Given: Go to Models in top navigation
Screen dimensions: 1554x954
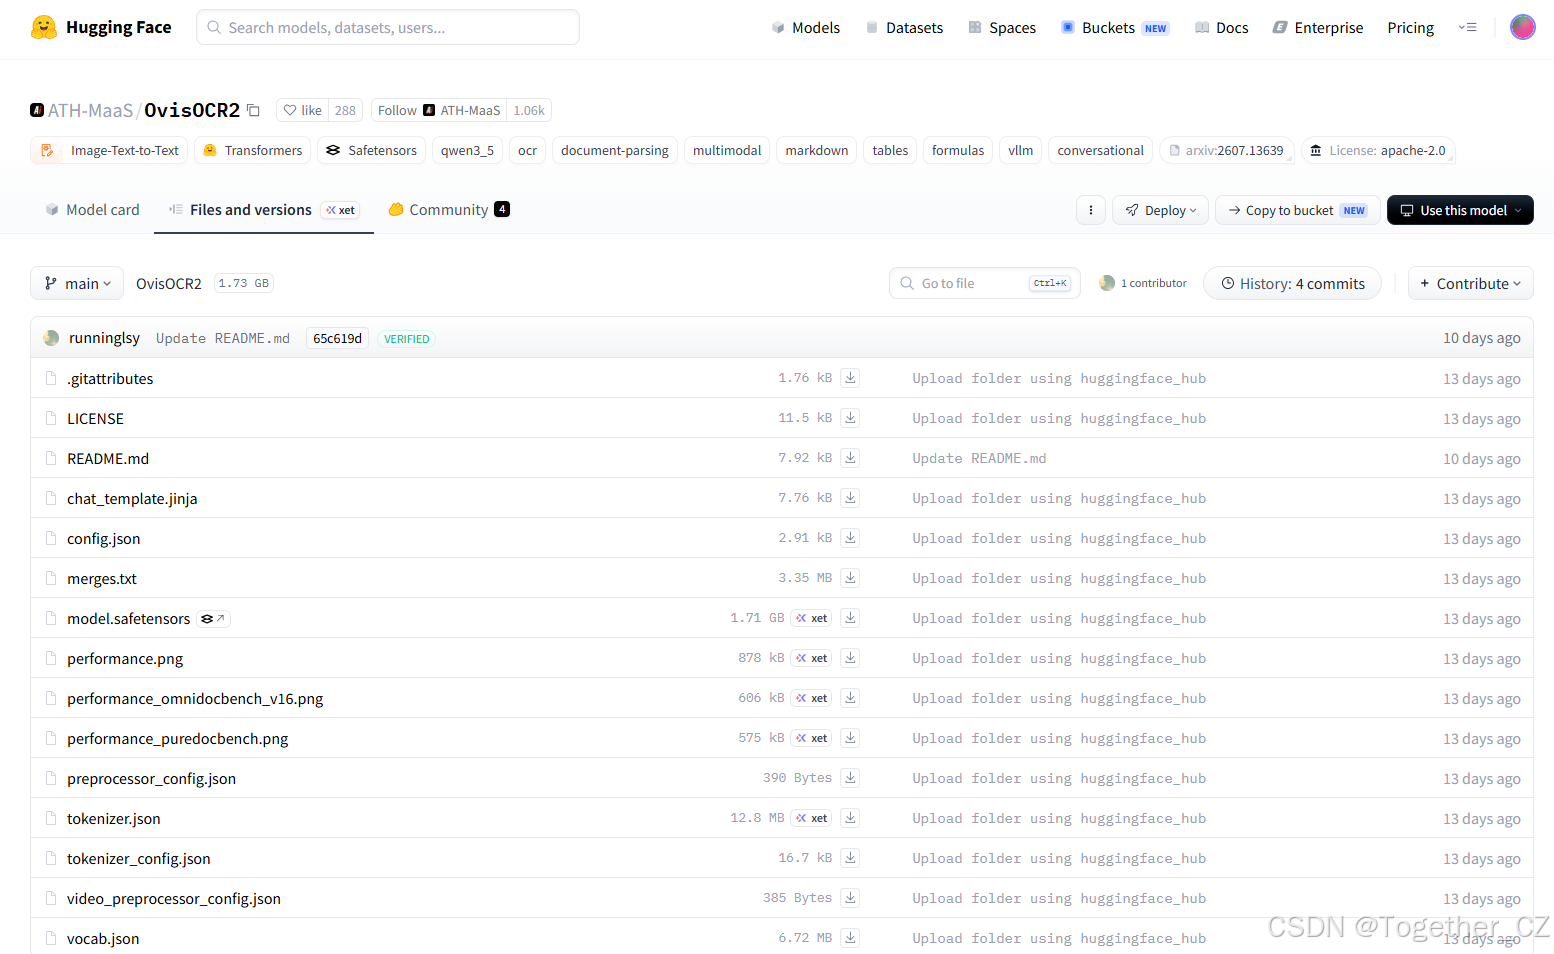Looking at the screenshot, I should pyautogui.click(x=806, y=28).
